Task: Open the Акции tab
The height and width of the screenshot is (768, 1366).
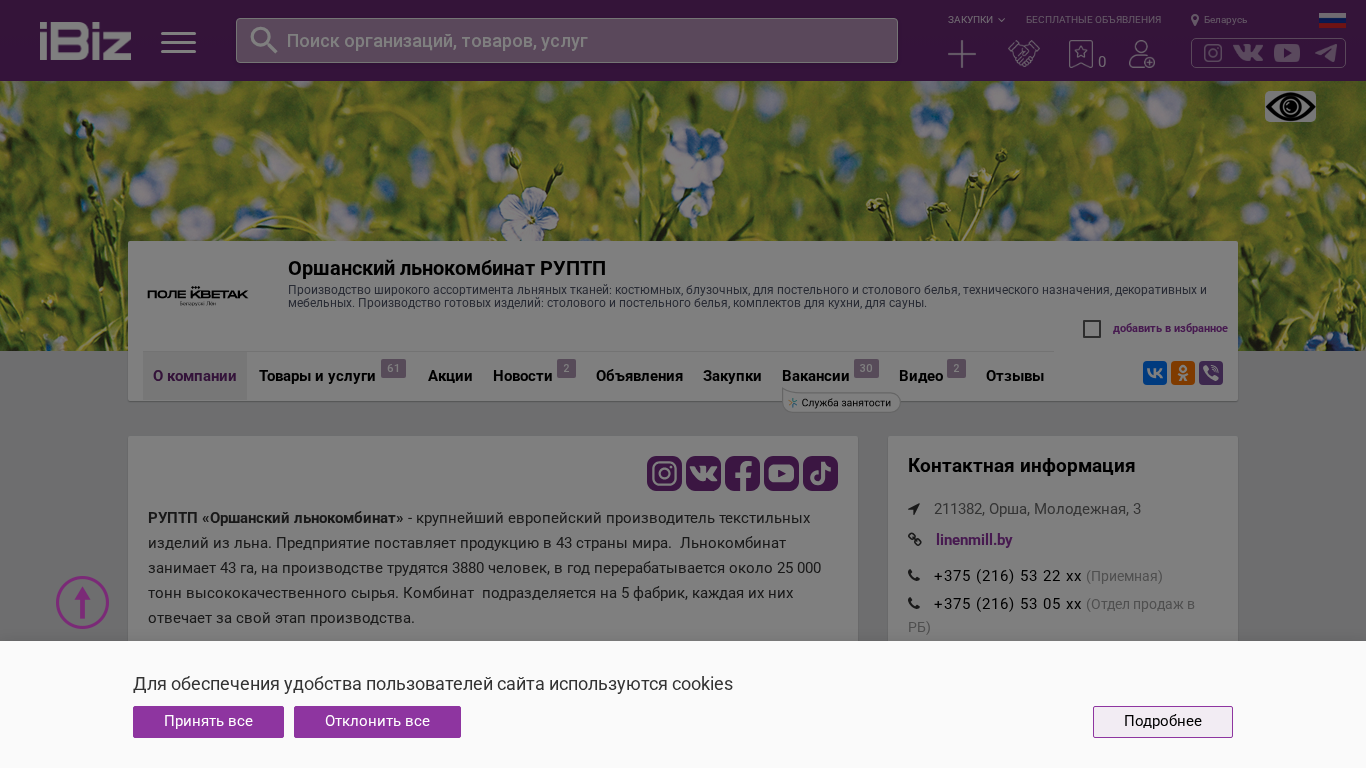Action: click(450, 376)
